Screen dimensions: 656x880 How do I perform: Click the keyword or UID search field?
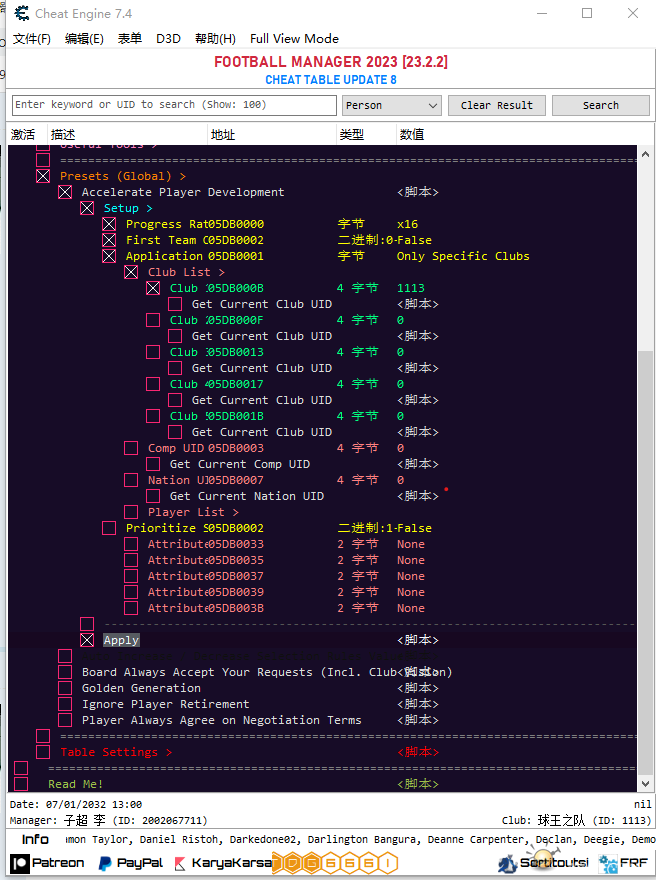click(174, 105)
